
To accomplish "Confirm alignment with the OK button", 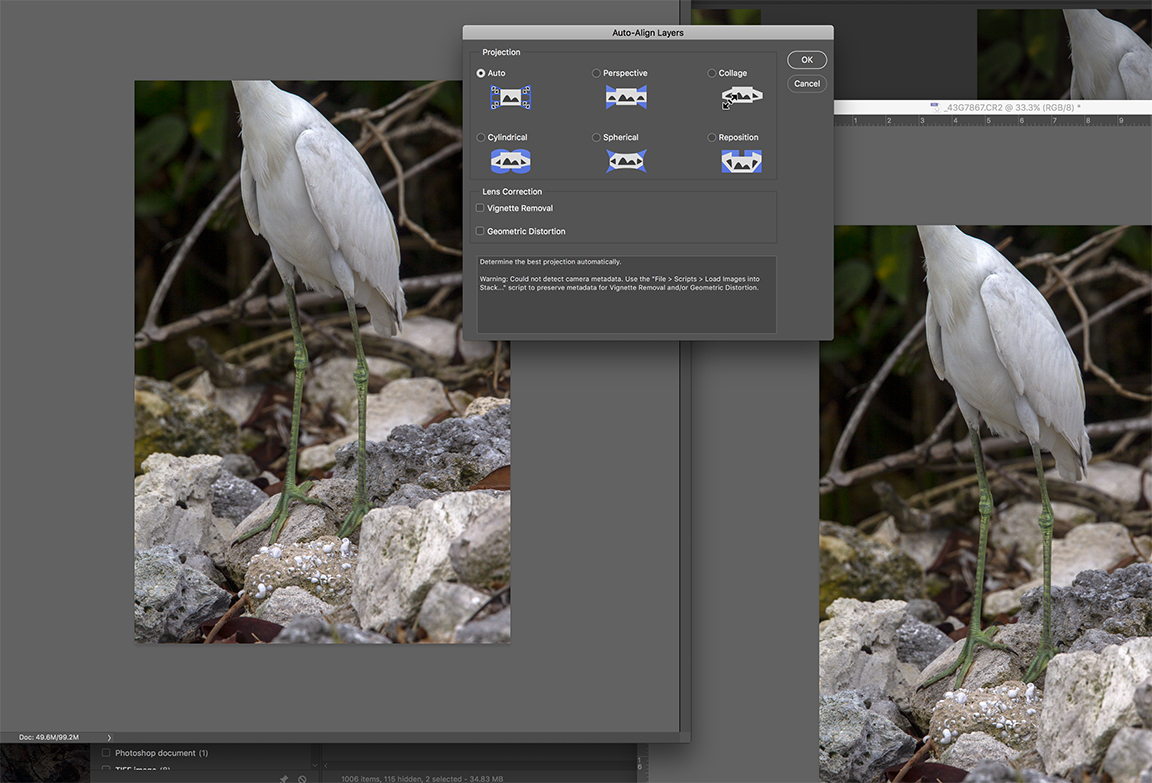I will pyautogui.click(x=806, y=60).
